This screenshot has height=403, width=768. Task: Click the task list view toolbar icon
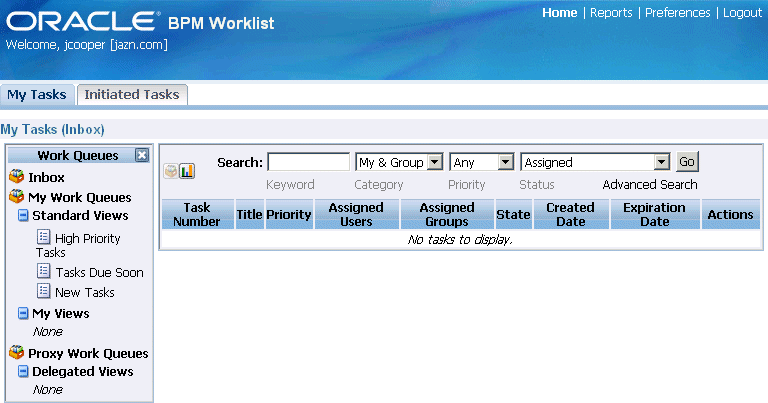(x=171, y=171)
